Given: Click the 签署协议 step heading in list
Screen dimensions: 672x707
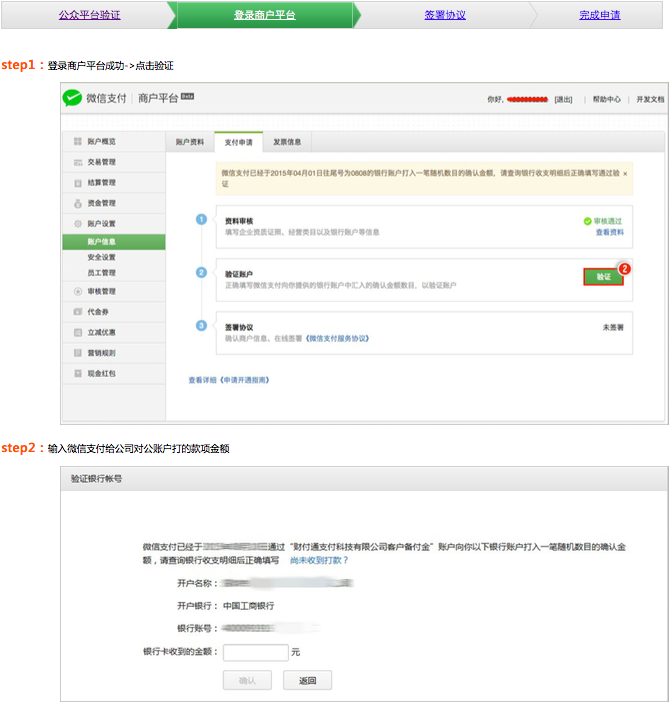Looking at the screenshot, I should pyautogui.click(x=239, y=327).
